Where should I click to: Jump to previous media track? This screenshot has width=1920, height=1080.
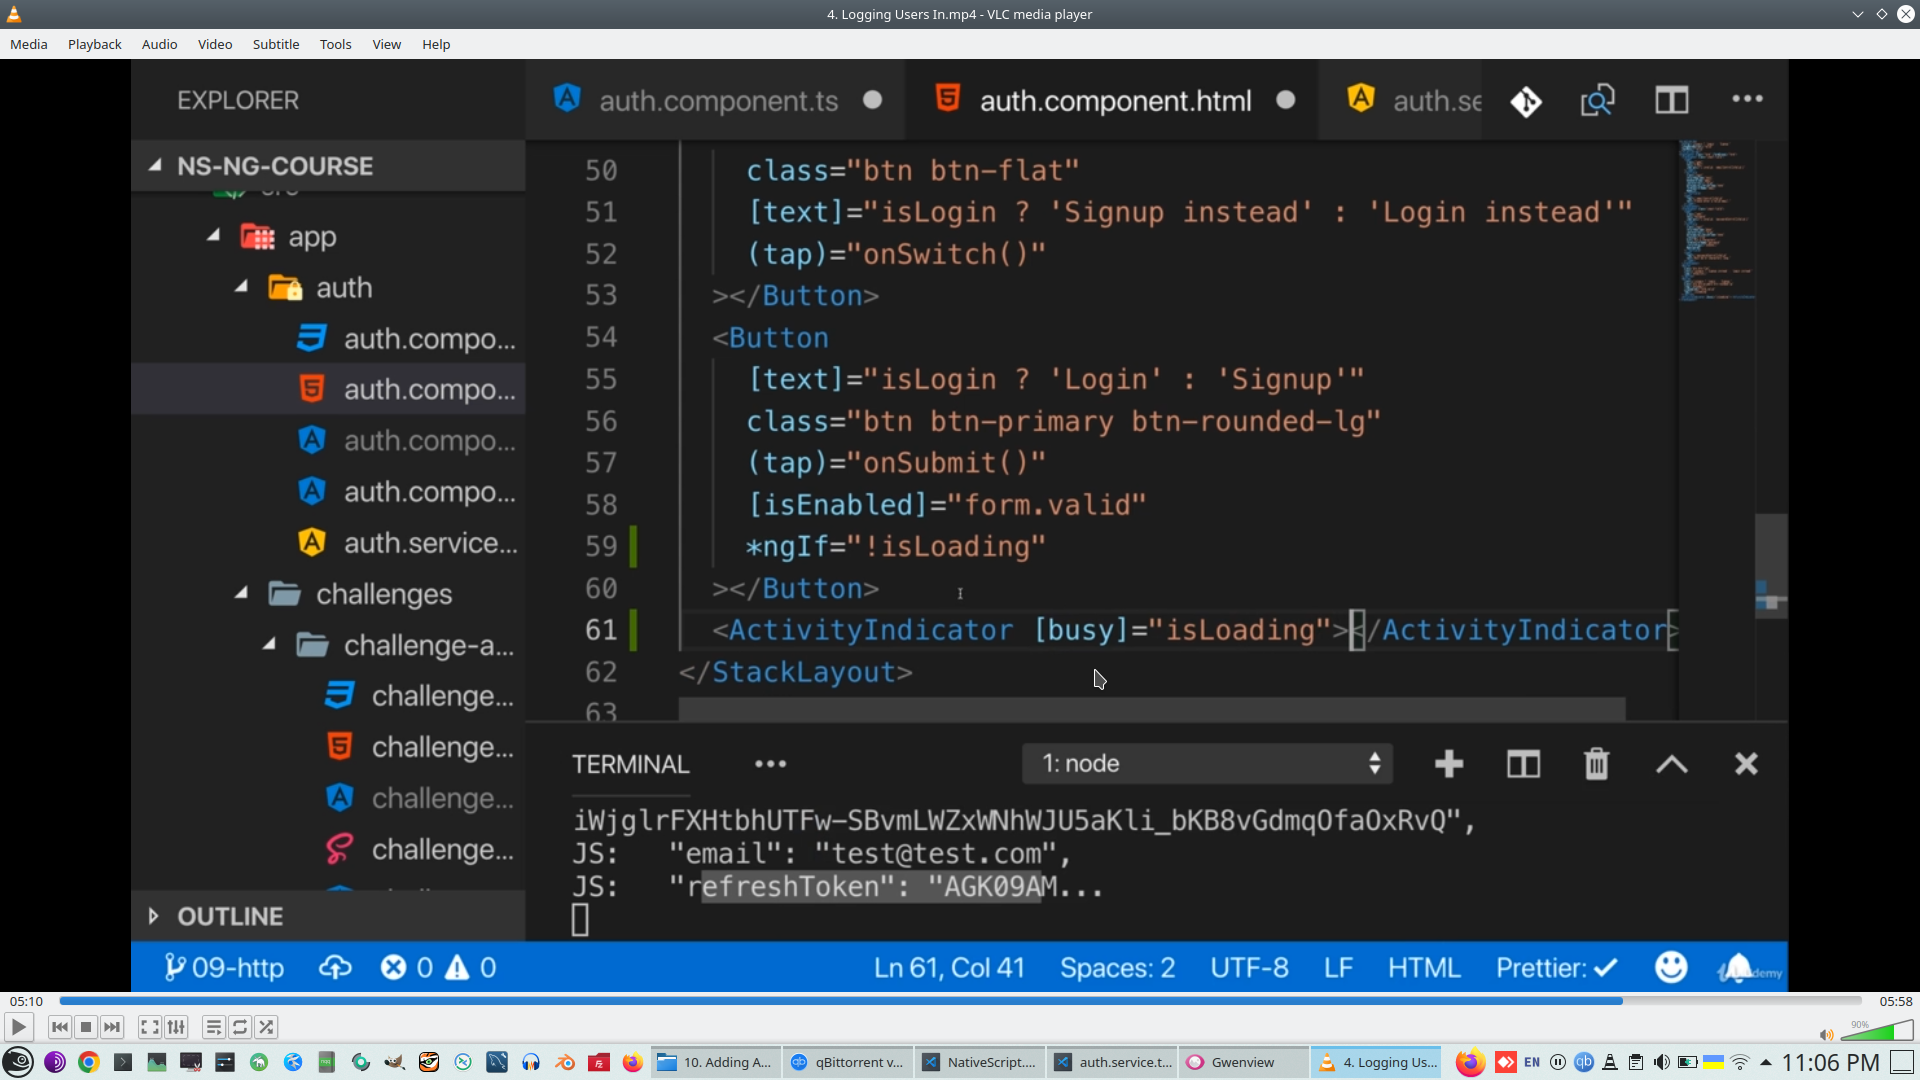click(60, 1027)
